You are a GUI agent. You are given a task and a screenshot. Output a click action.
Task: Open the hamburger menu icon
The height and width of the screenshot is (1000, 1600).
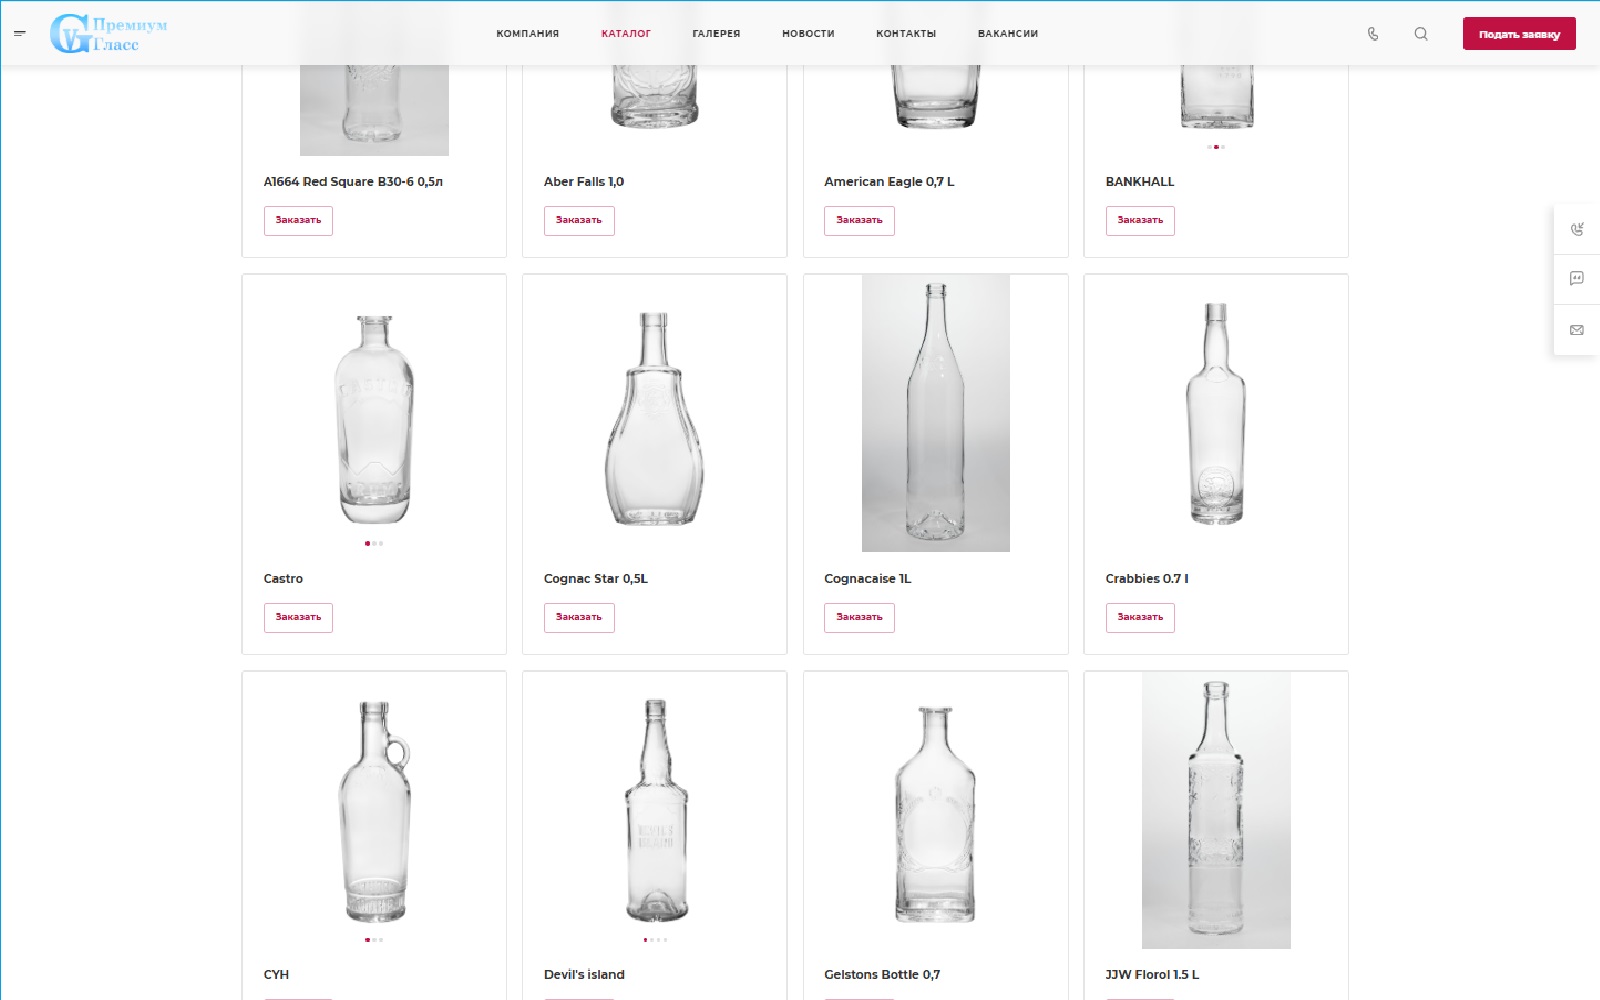pyautogui.click(x=19, y=33)
